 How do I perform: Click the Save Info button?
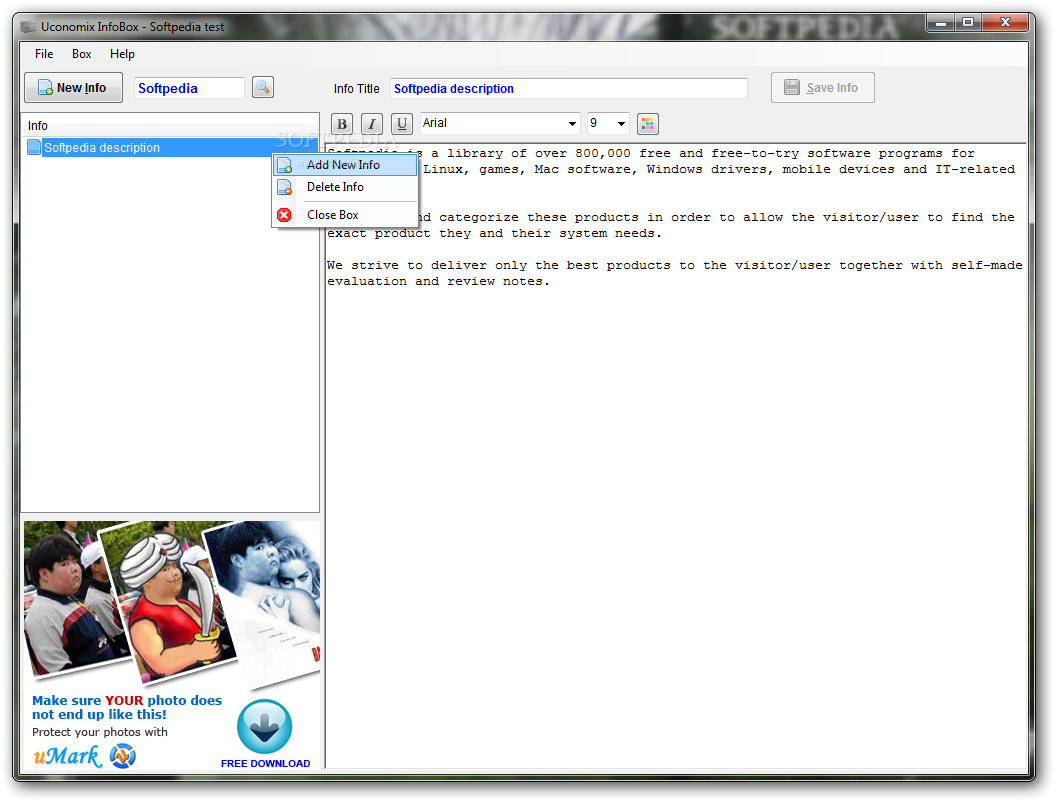(x=822, y=88)
